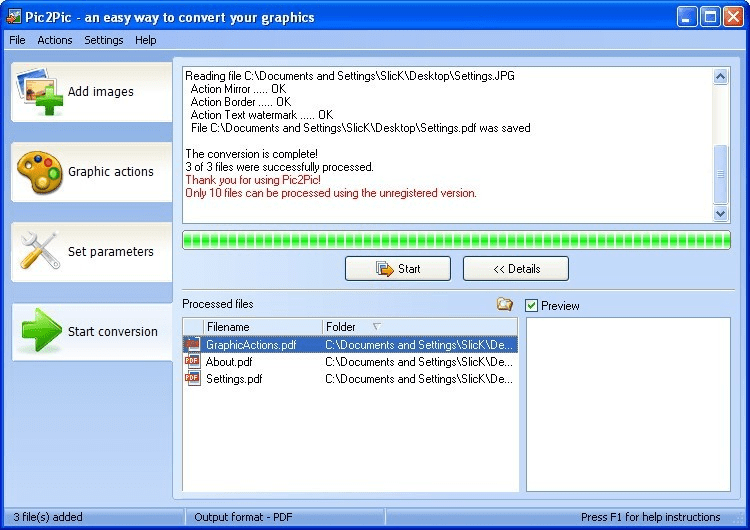The width and height of the screenshot is (750, 530).
Task: Open the processed files folder icon
Action: (x=504, y=304)
